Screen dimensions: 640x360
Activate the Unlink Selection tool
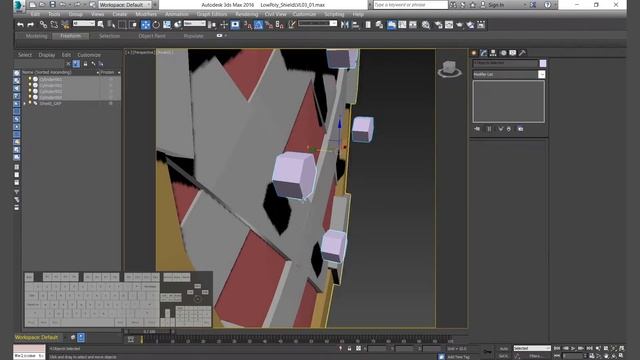point(54,25)
